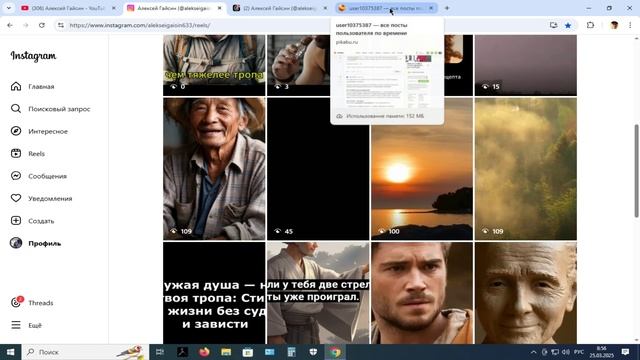
Task: Open the Windows notification center icon
Action: [625, 352]
